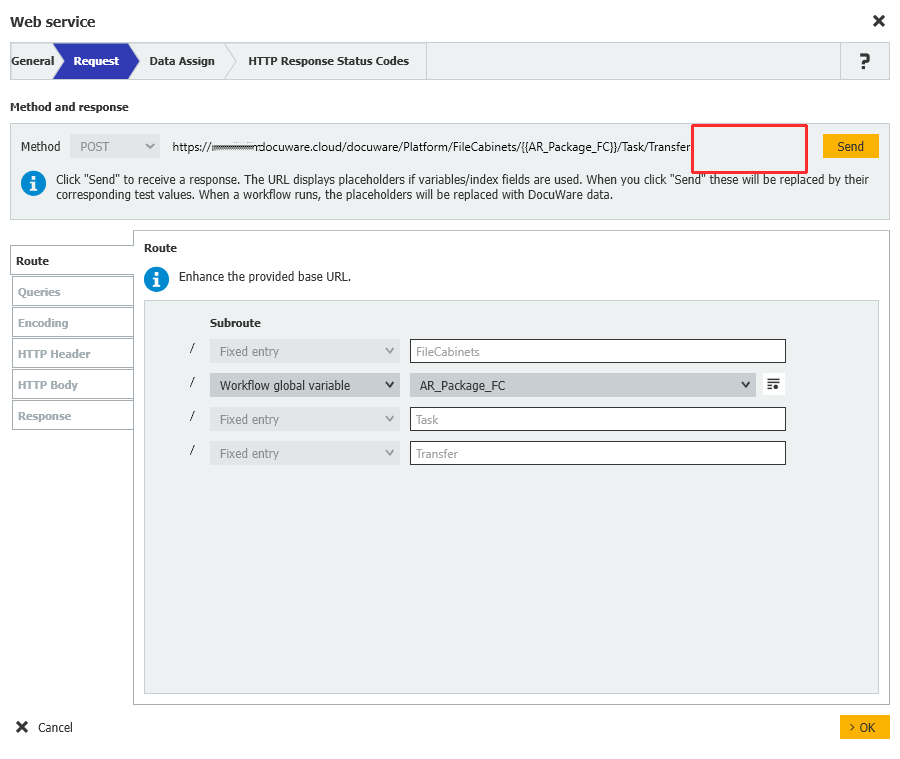Image resolution: width=900 pixels, height=759 pixels.
Task: Click the variable list icon beside AR_Package_FC
Action: (773, 385)
